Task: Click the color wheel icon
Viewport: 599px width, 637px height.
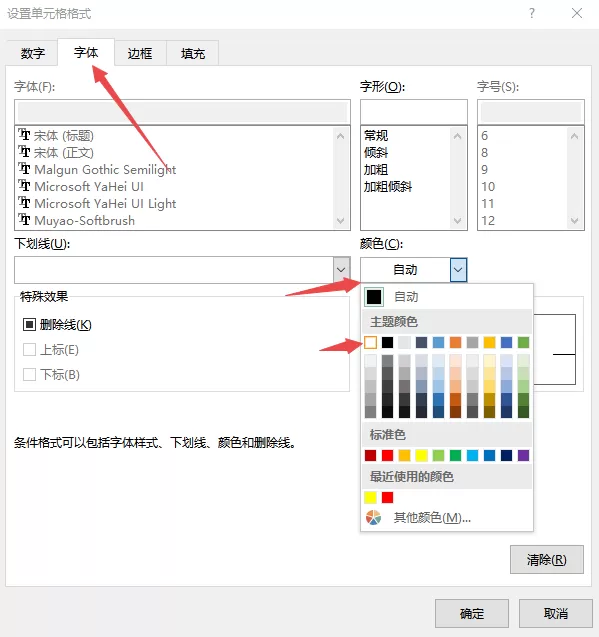Action: [x=373, y=518]
